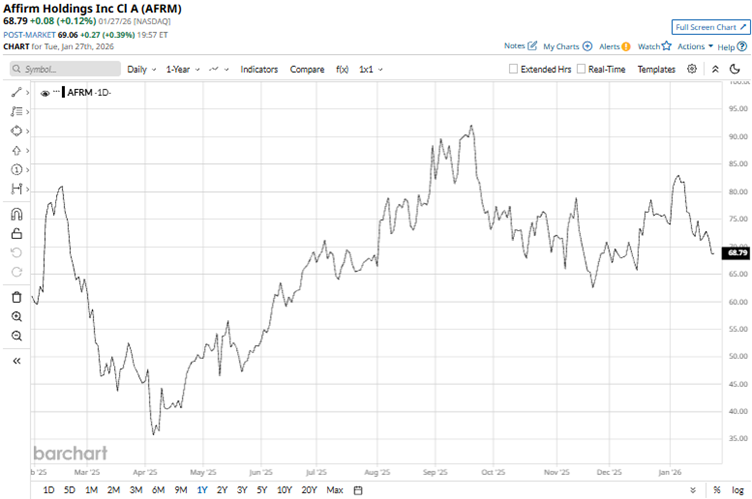The image size is (752, 499).
Task: Open the My Charts link
Action: pyautogui.click(x=567, y=47)
